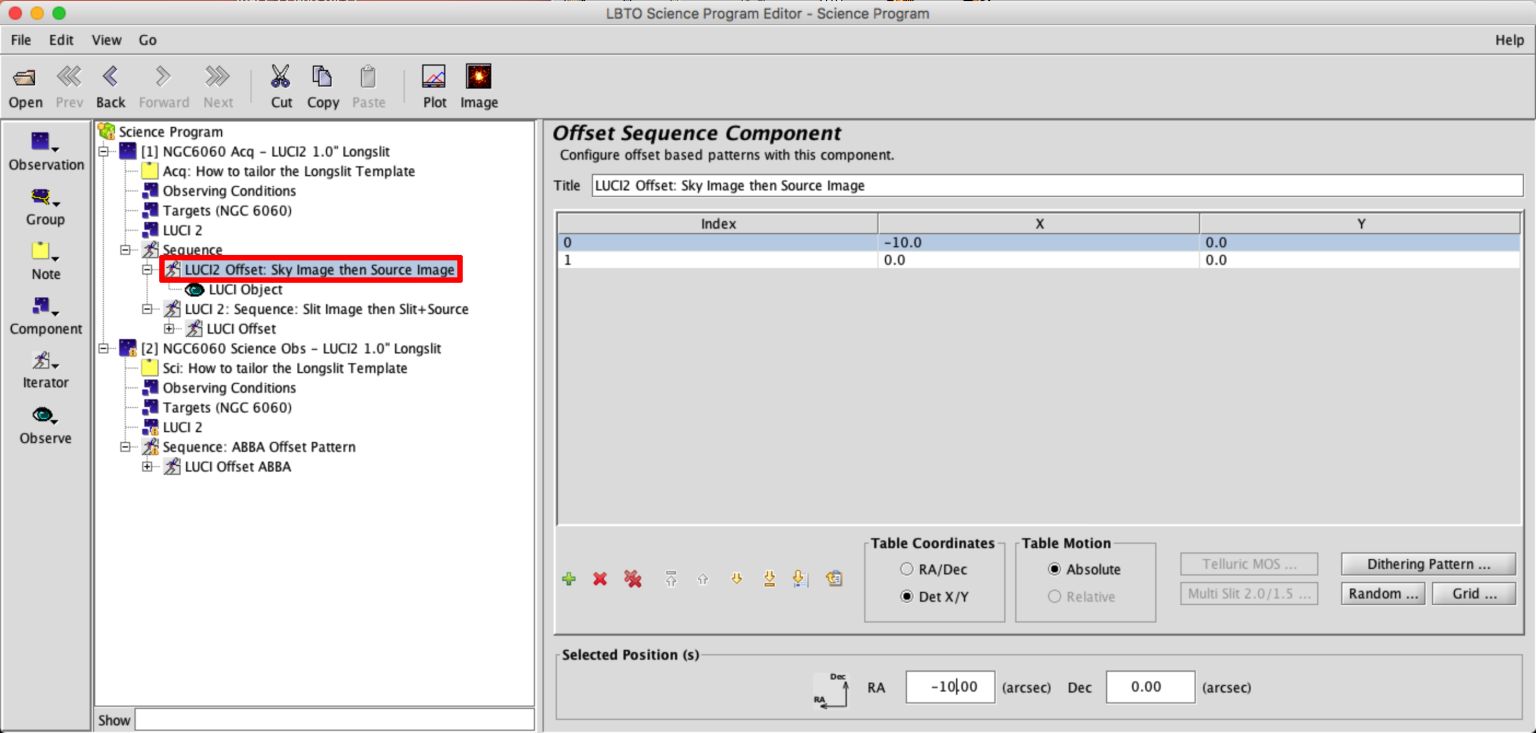Open the Help menu
This screenshot has width=1536, height=733.
(1510, 40)
